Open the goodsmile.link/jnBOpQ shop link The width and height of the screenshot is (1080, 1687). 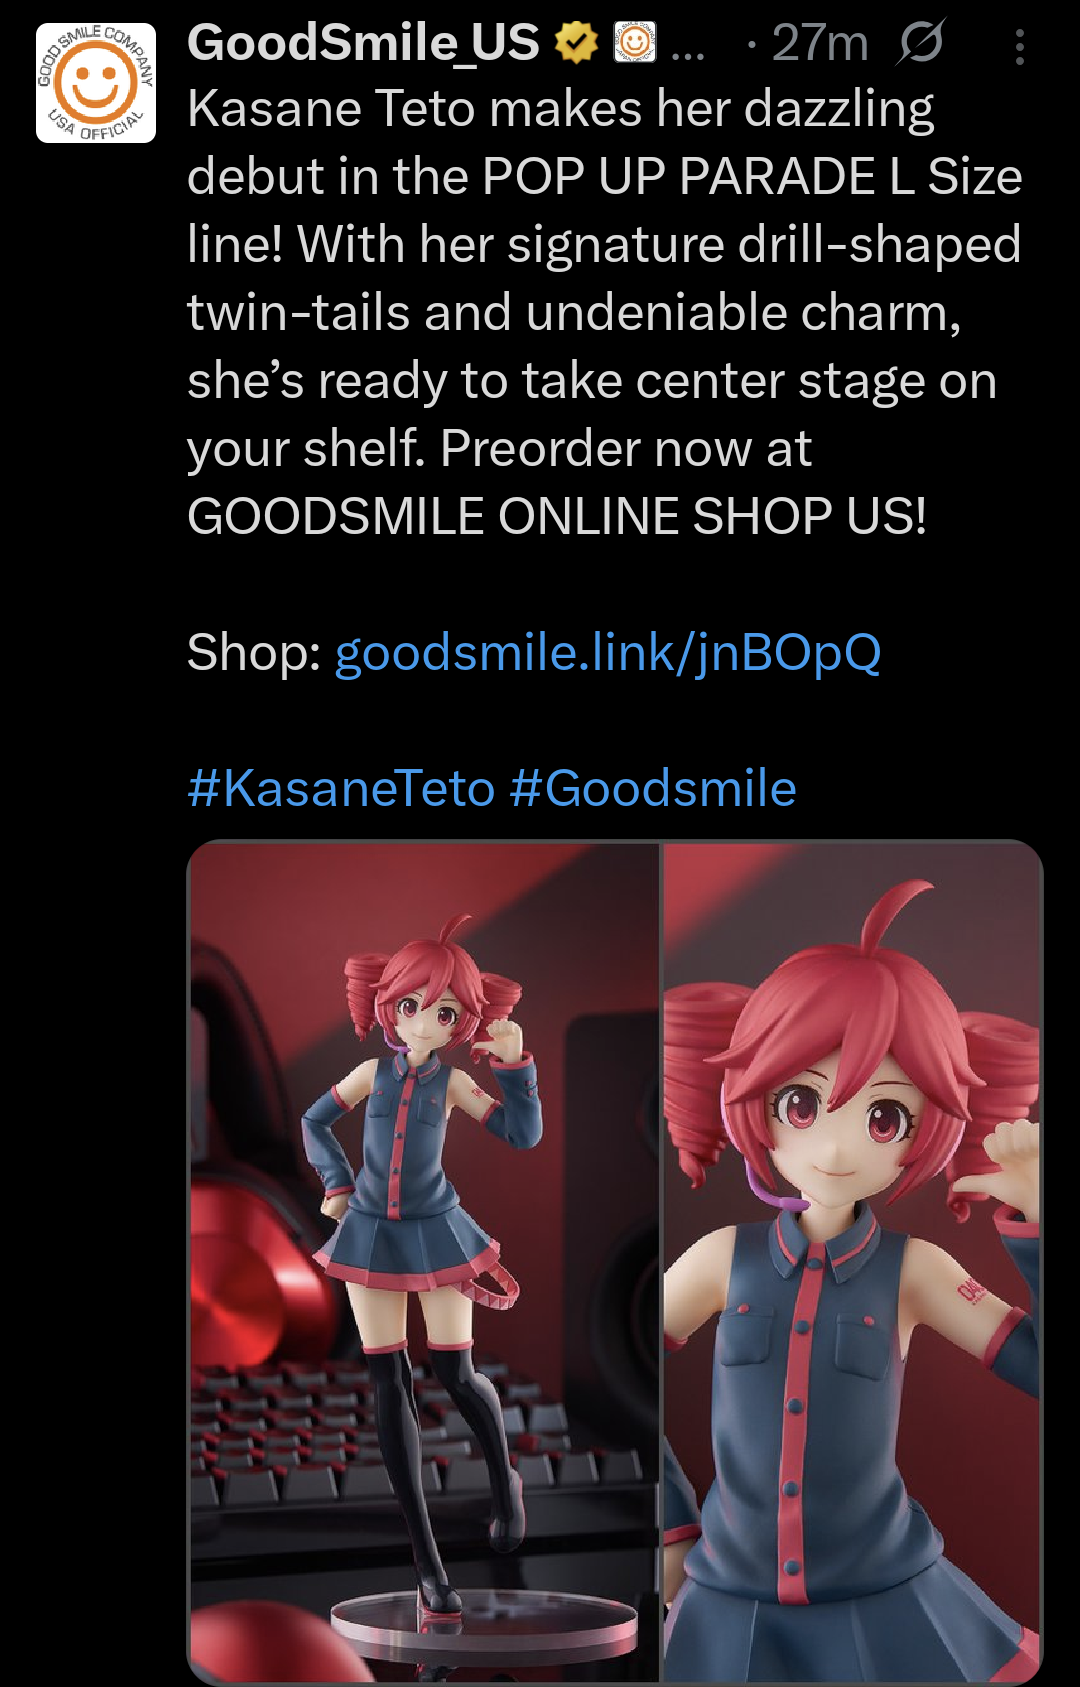608,653
